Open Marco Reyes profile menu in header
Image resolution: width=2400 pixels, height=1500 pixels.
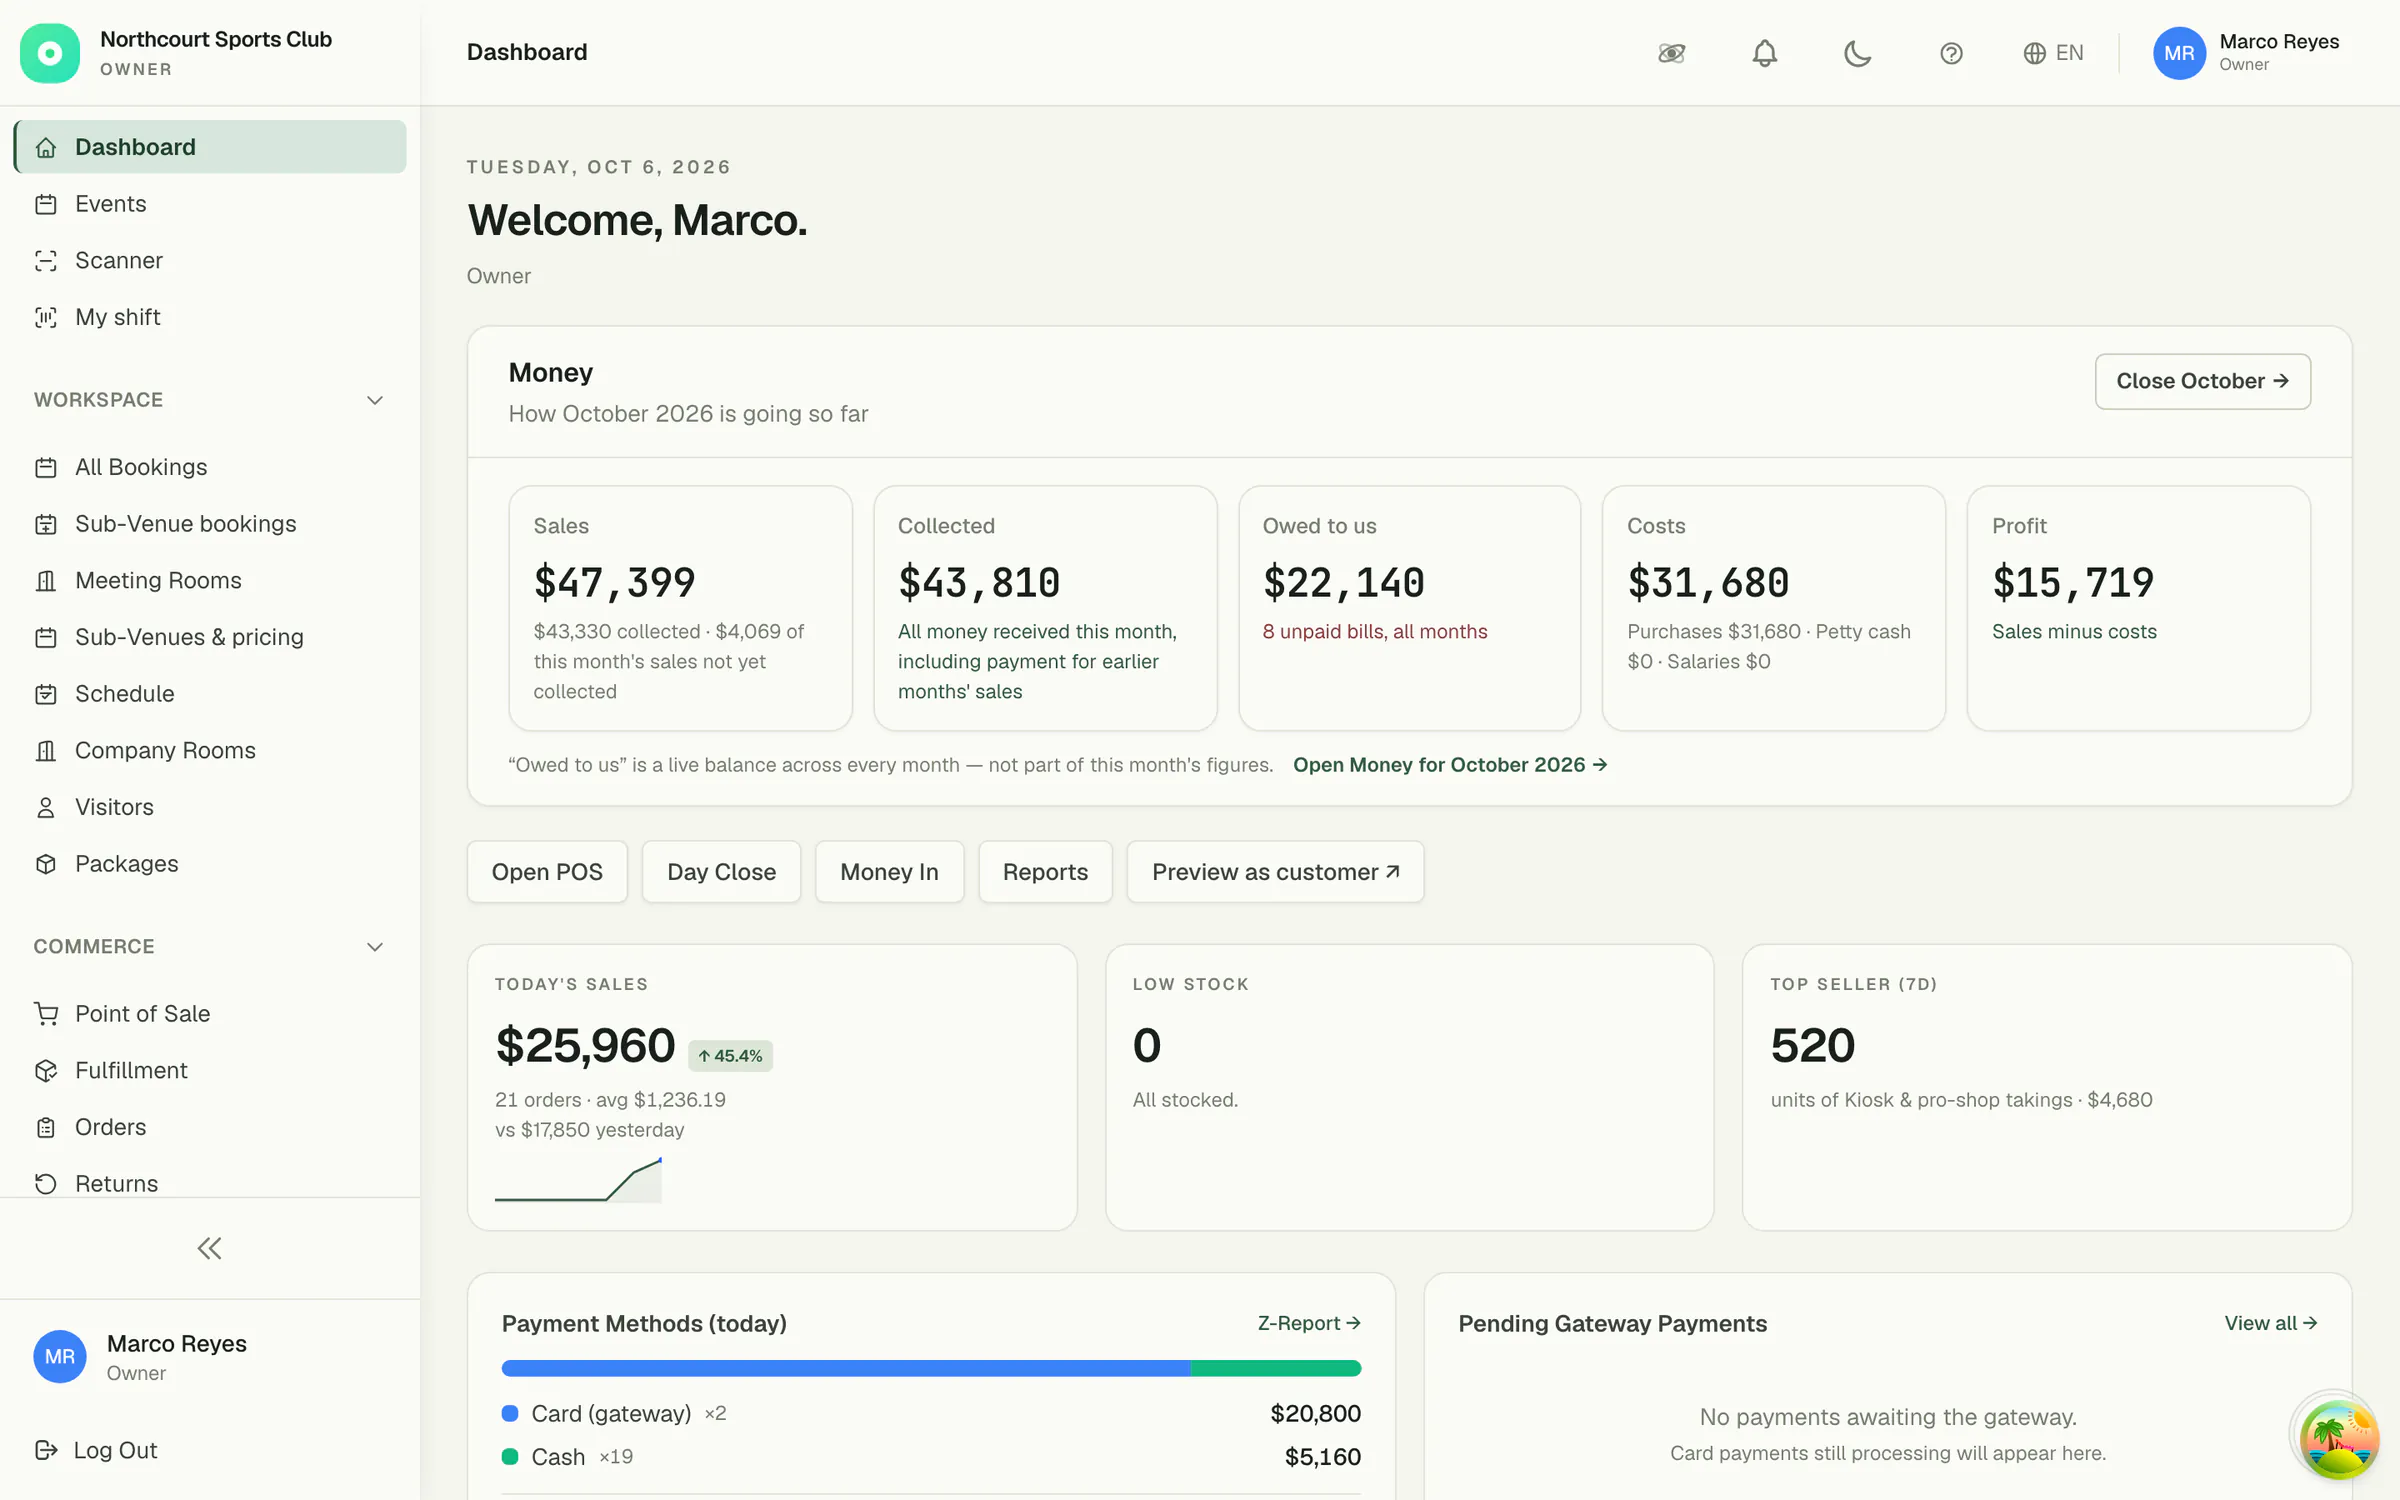[2246, 53]
